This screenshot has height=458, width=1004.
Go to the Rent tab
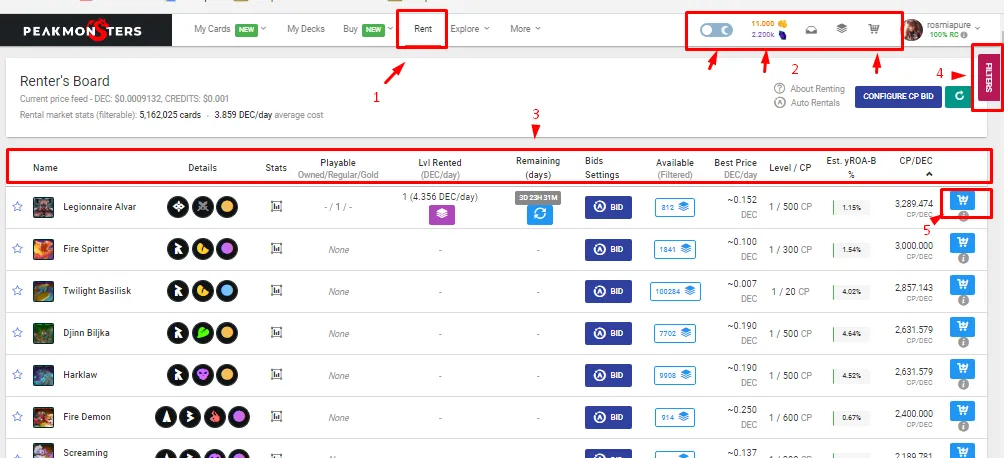(x=423, y=29)
